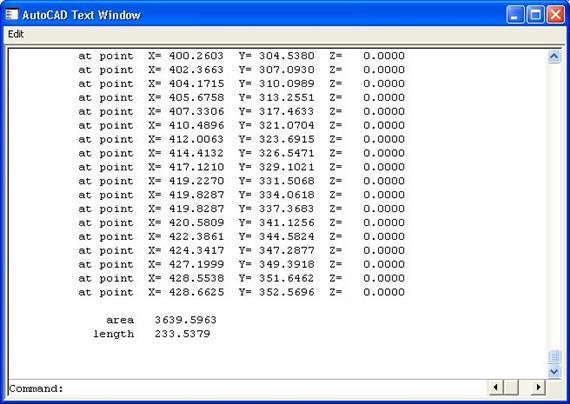Click the X= 428.5538 value
The width and height of the screenshot is (570, 404).
196,278
